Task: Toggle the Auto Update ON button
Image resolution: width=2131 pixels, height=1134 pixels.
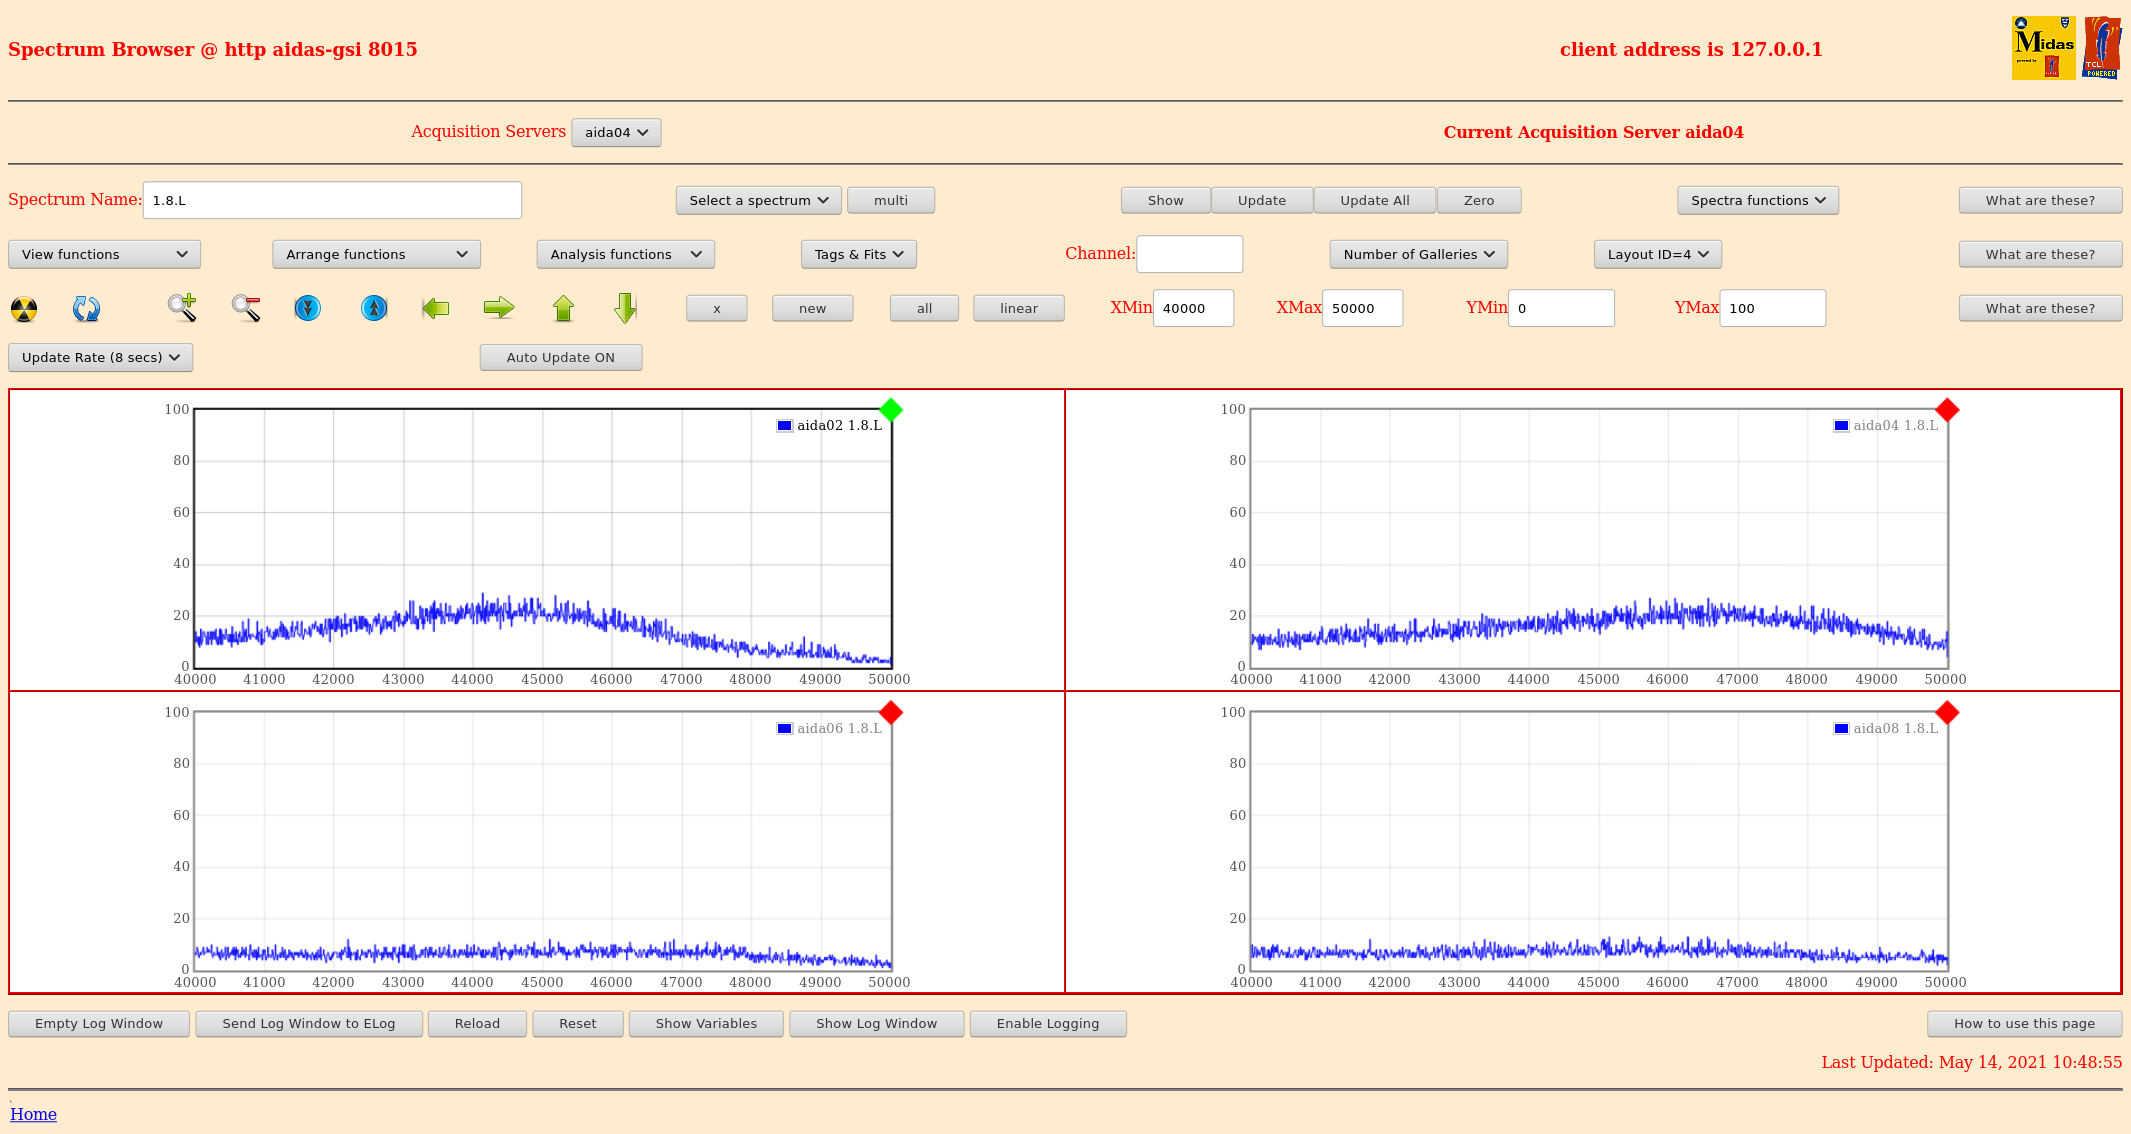Action: click(560, 357)
